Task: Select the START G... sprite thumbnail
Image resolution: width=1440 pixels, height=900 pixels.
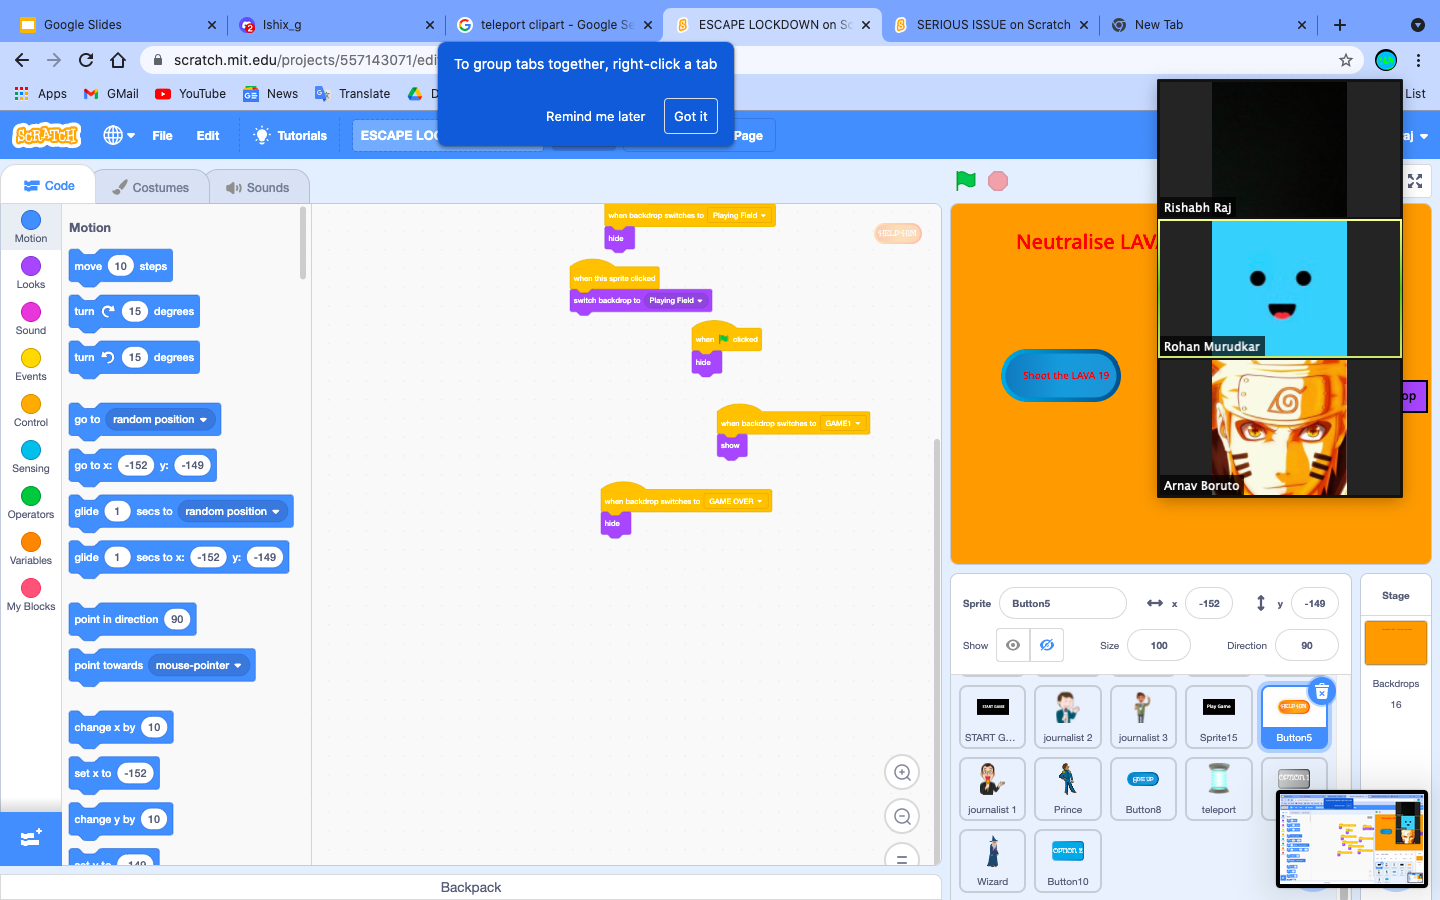Action: tap(992, 717)
